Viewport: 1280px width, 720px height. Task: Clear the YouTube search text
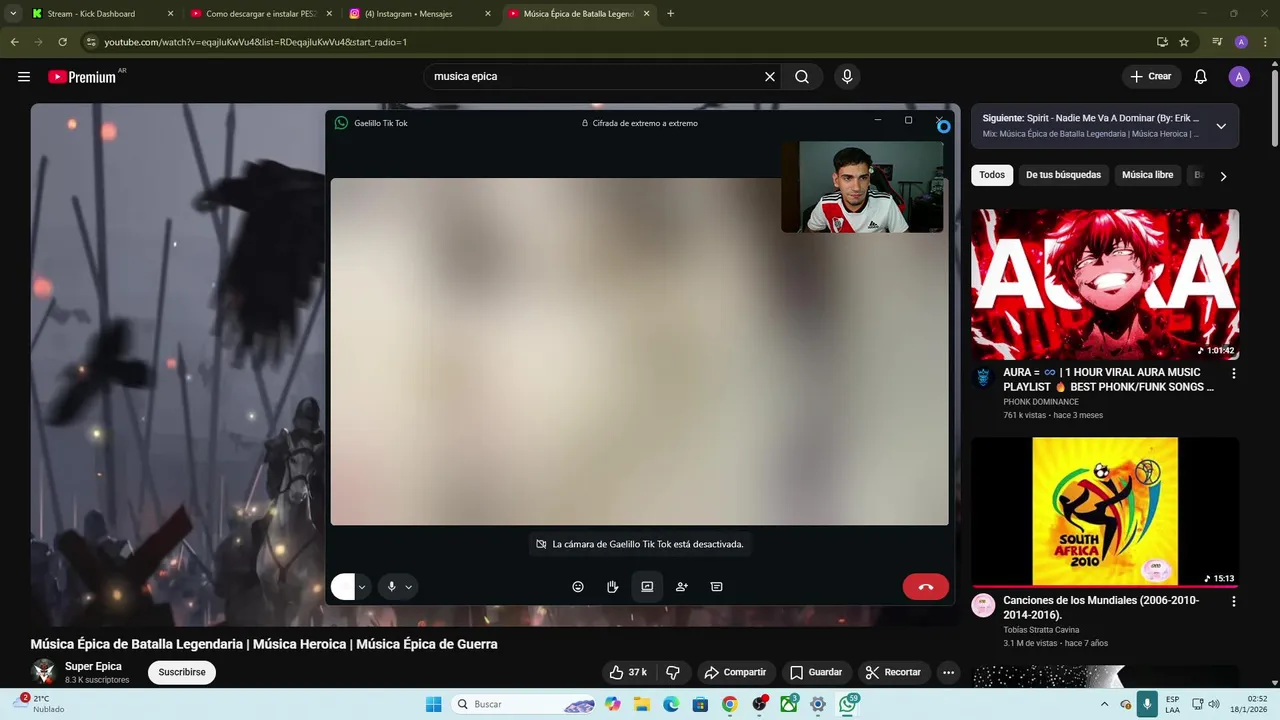770,77
